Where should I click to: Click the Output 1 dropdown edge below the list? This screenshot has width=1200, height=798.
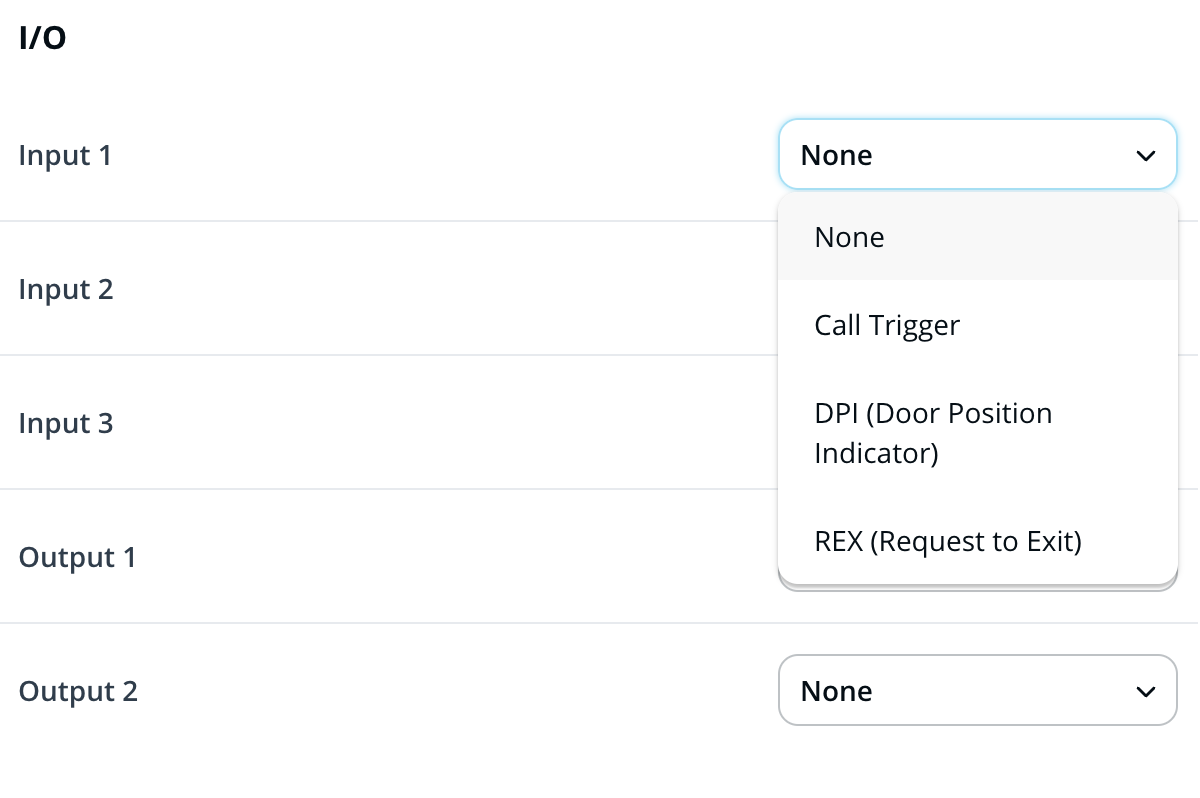click(977, 588)
